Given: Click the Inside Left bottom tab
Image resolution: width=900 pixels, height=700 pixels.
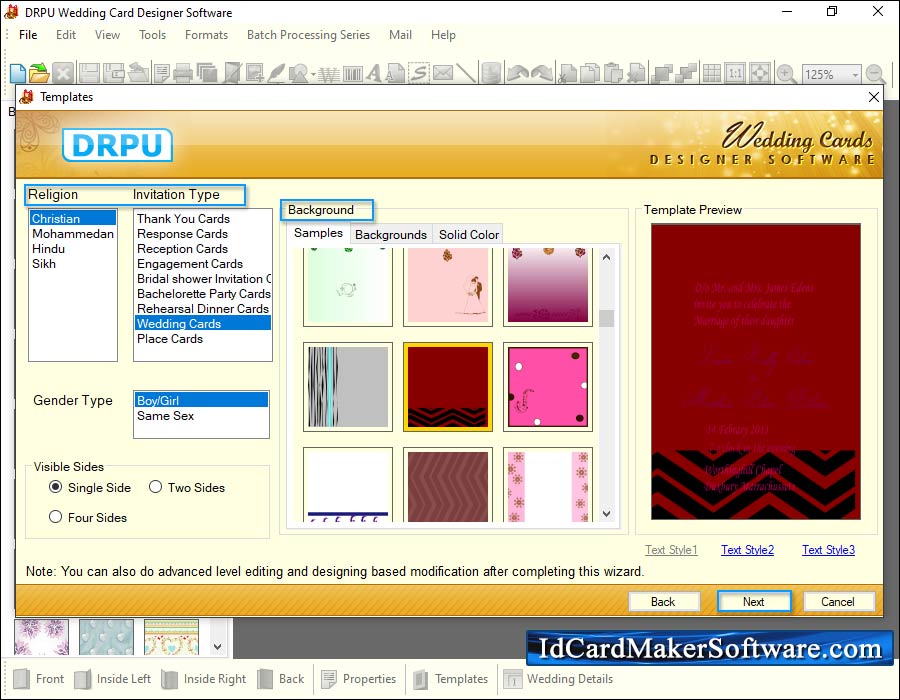Looking at the screenshot, I should click(112, 679).
